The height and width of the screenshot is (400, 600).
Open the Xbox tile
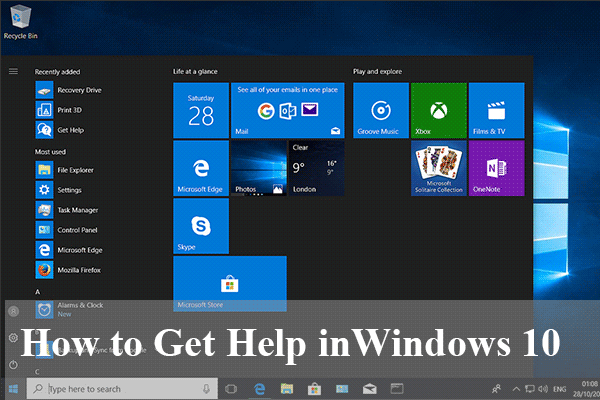pos(439,110)
